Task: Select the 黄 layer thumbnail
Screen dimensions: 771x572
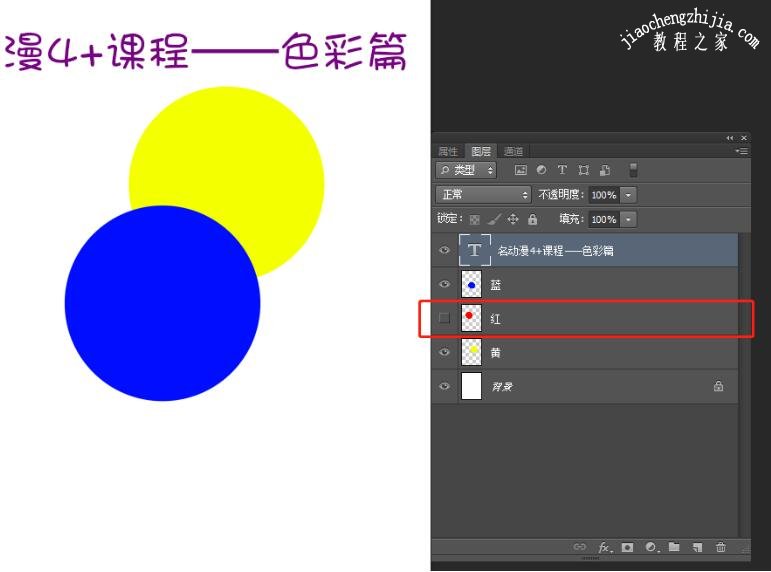Action: click(471, 352)
